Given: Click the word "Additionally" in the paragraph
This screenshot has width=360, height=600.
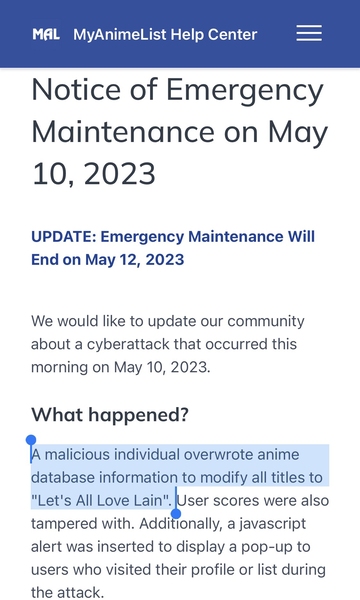Looking at the screenshot, I should click(181, 524).
